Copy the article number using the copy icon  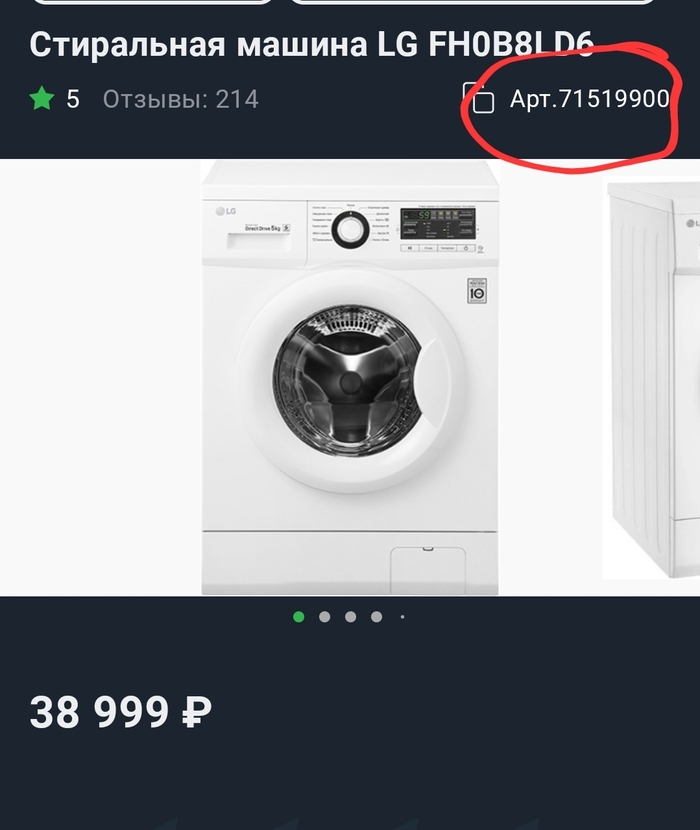(480, 99)
